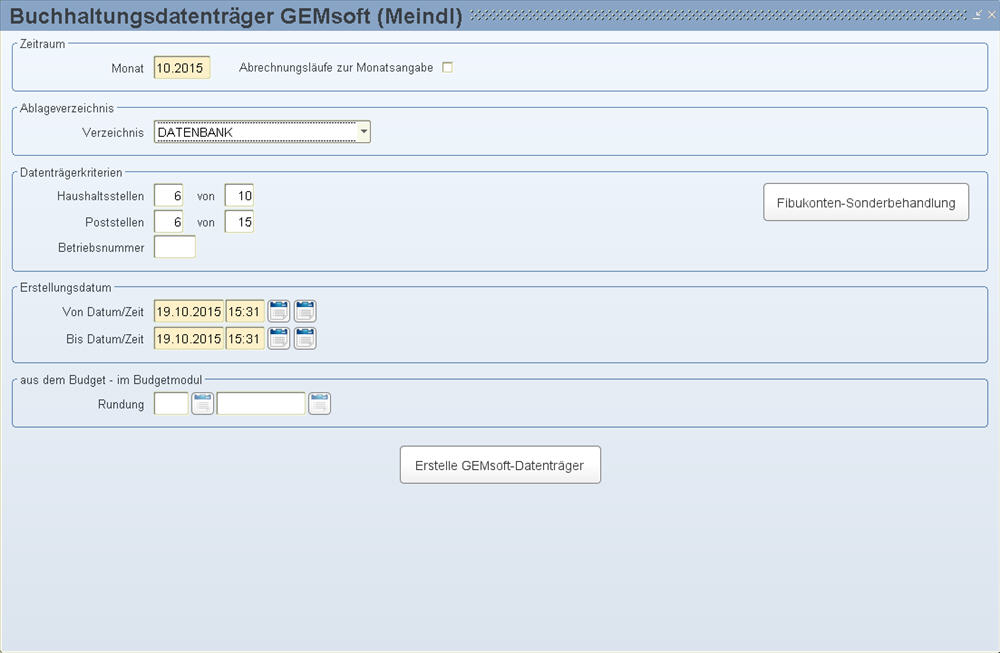Minimize window via title bar arrow icon
Image resolution: width=1000 pixels, height=653 pixels.
[x=977, y=14]
